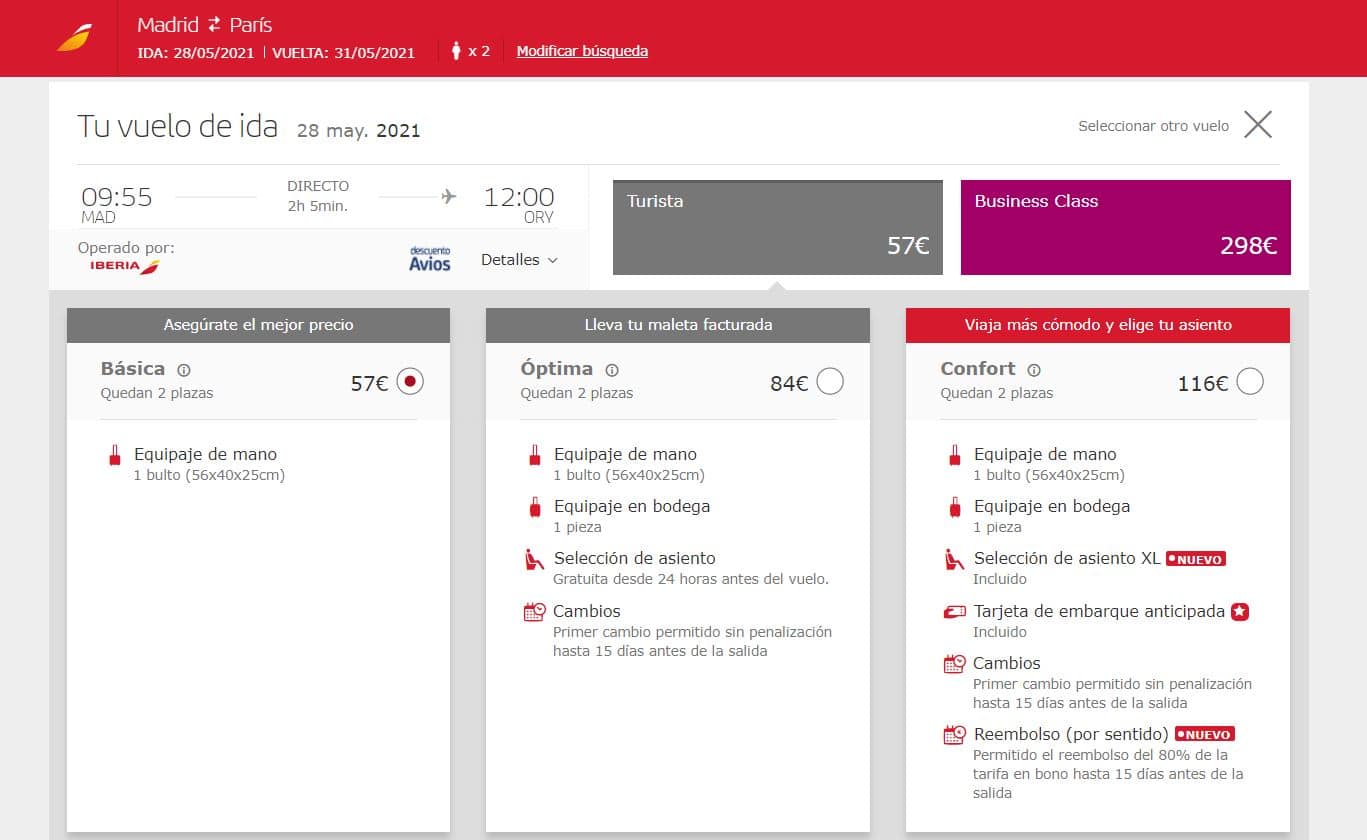The width and height of the screenshot is (1367, 840).
Task: Click the arrival time 12:00
Action: [519, 197]
